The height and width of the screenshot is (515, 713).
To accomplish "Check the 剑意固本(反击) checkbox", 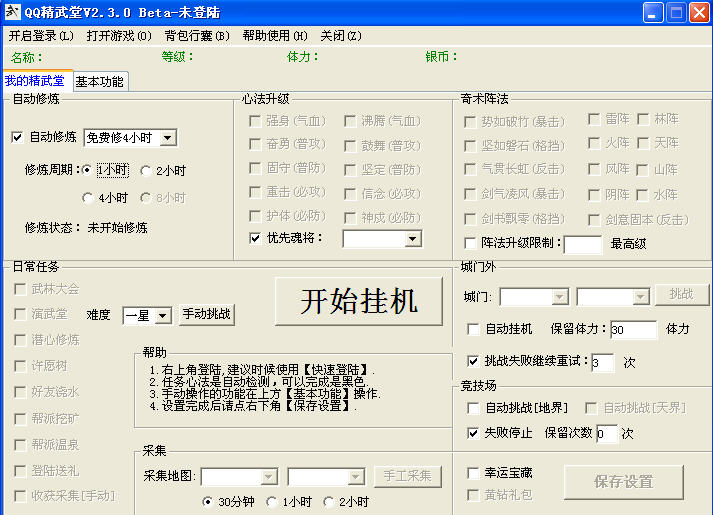I will pyautogui.click(x=594, y=220).
